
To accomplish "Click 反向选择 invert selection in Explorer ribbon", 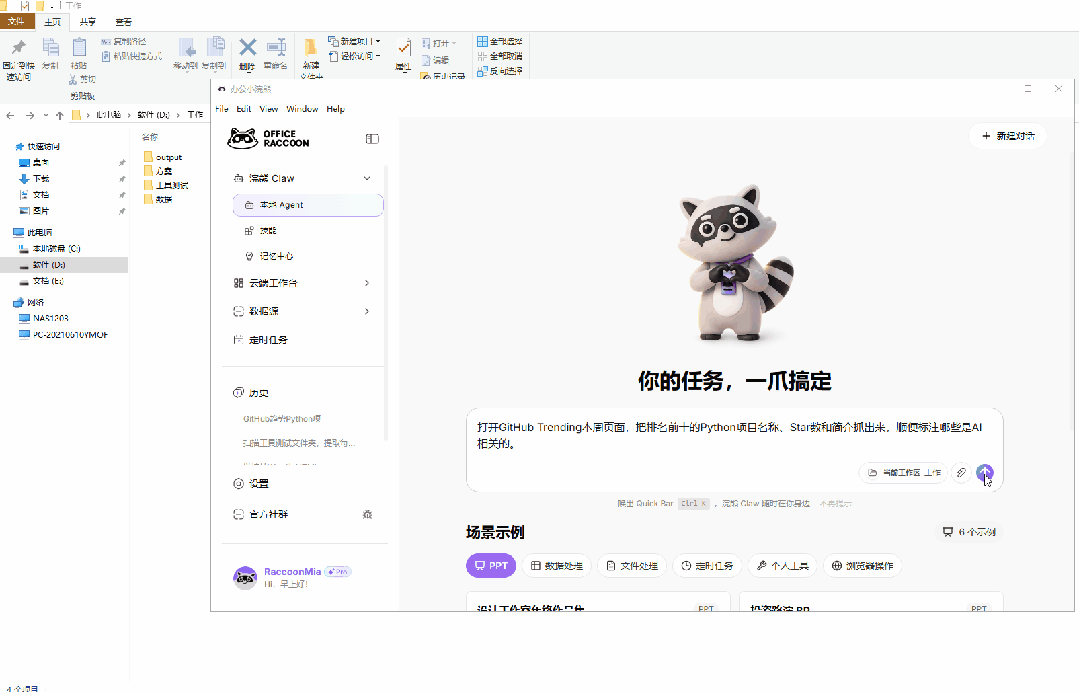I will (500, 71).
